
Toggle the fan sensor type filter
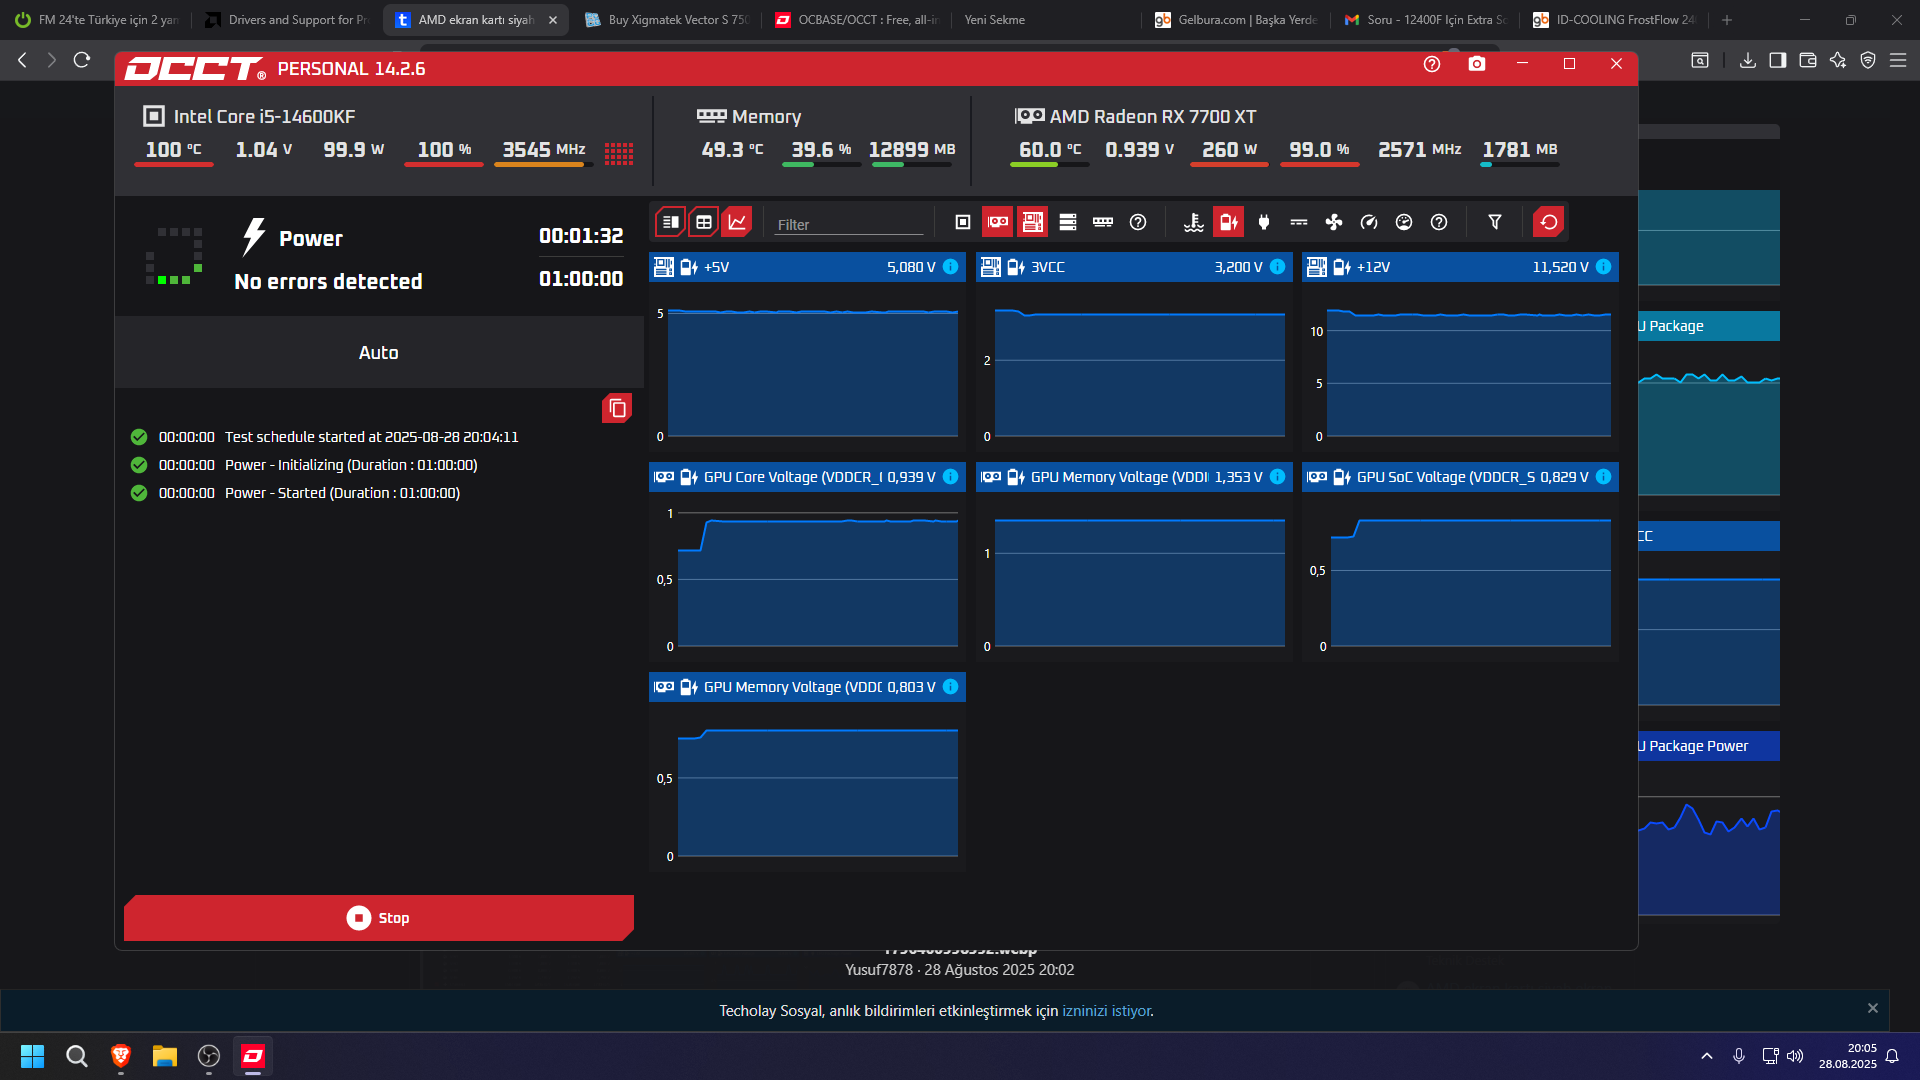[x=1334, y=222]
